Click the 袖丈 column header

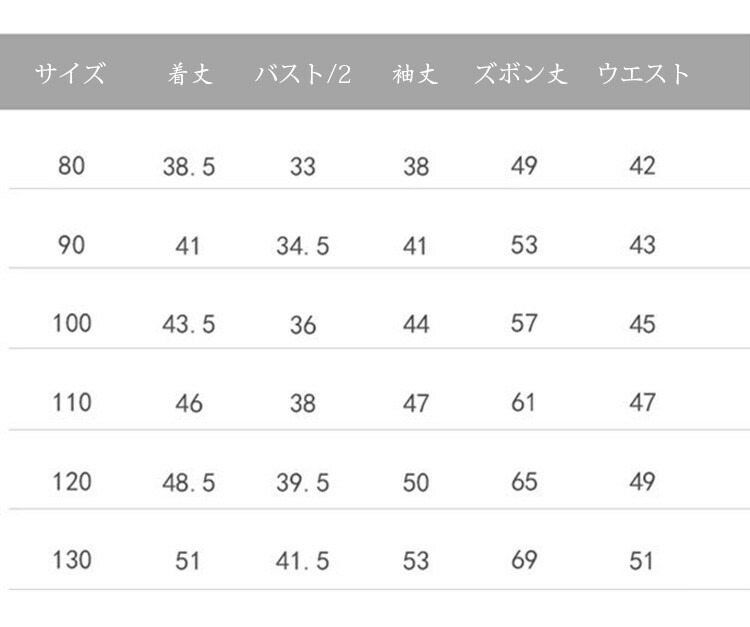coord(416,74)
